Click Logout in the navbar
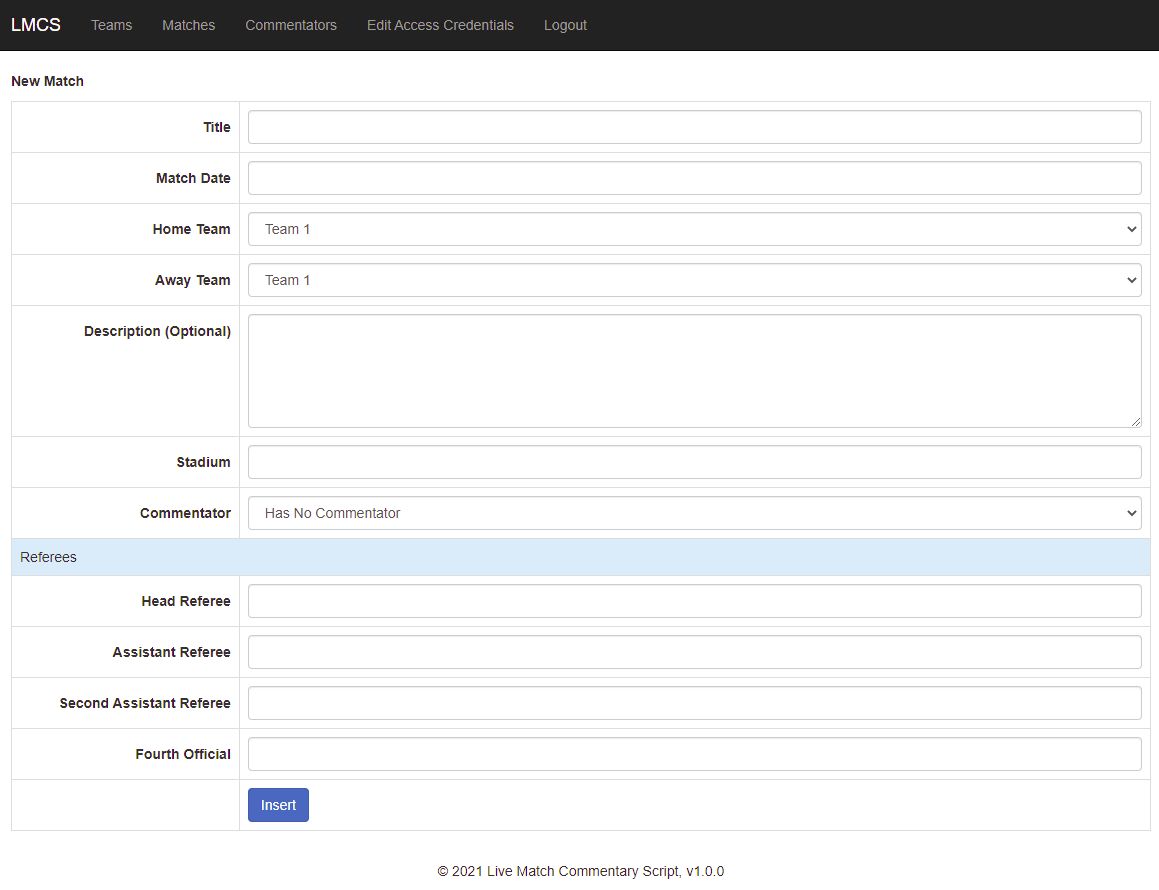The height and width of the screenshot is (890, 1159). click(565, 25)
